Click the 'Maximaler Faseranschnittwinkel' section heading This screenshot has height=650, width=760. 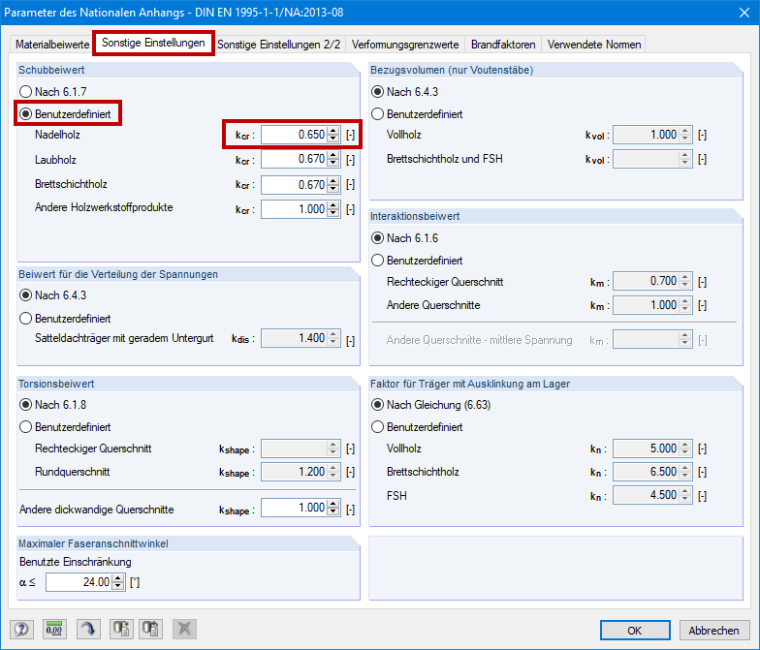(93, 543)
